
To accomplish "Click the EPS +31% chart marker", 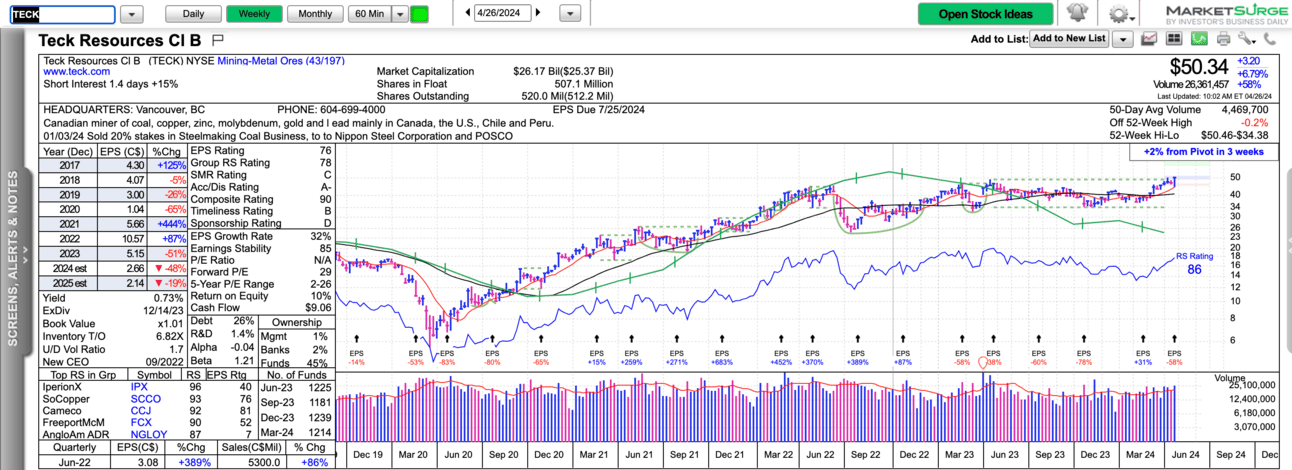I will point(1143,357).
